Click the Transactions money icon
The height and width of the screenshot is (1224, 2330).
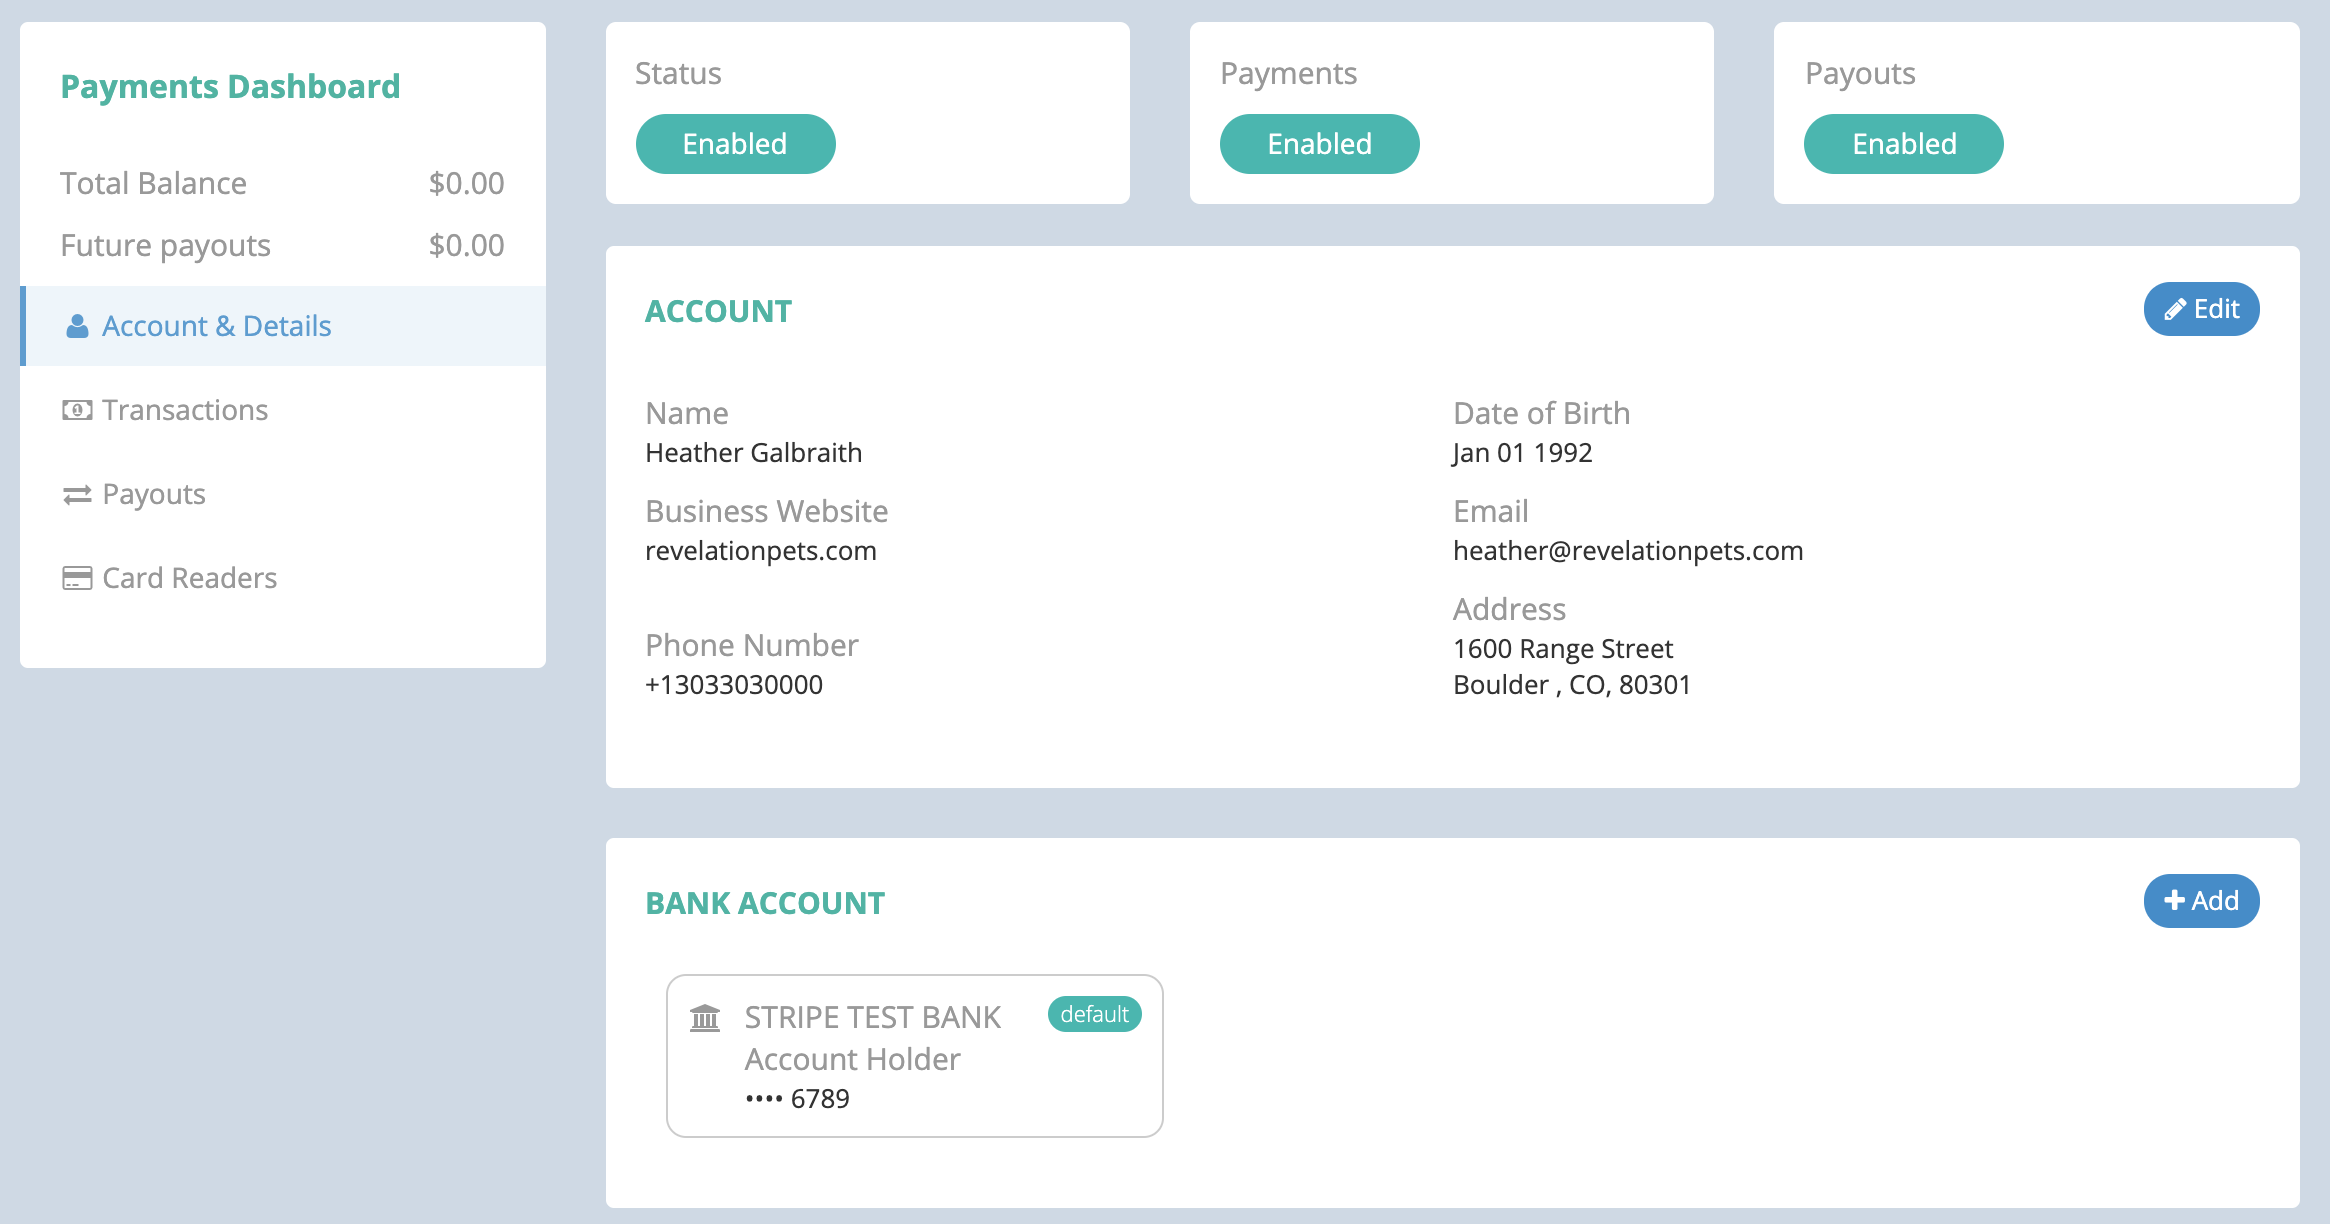coord(77,410)
